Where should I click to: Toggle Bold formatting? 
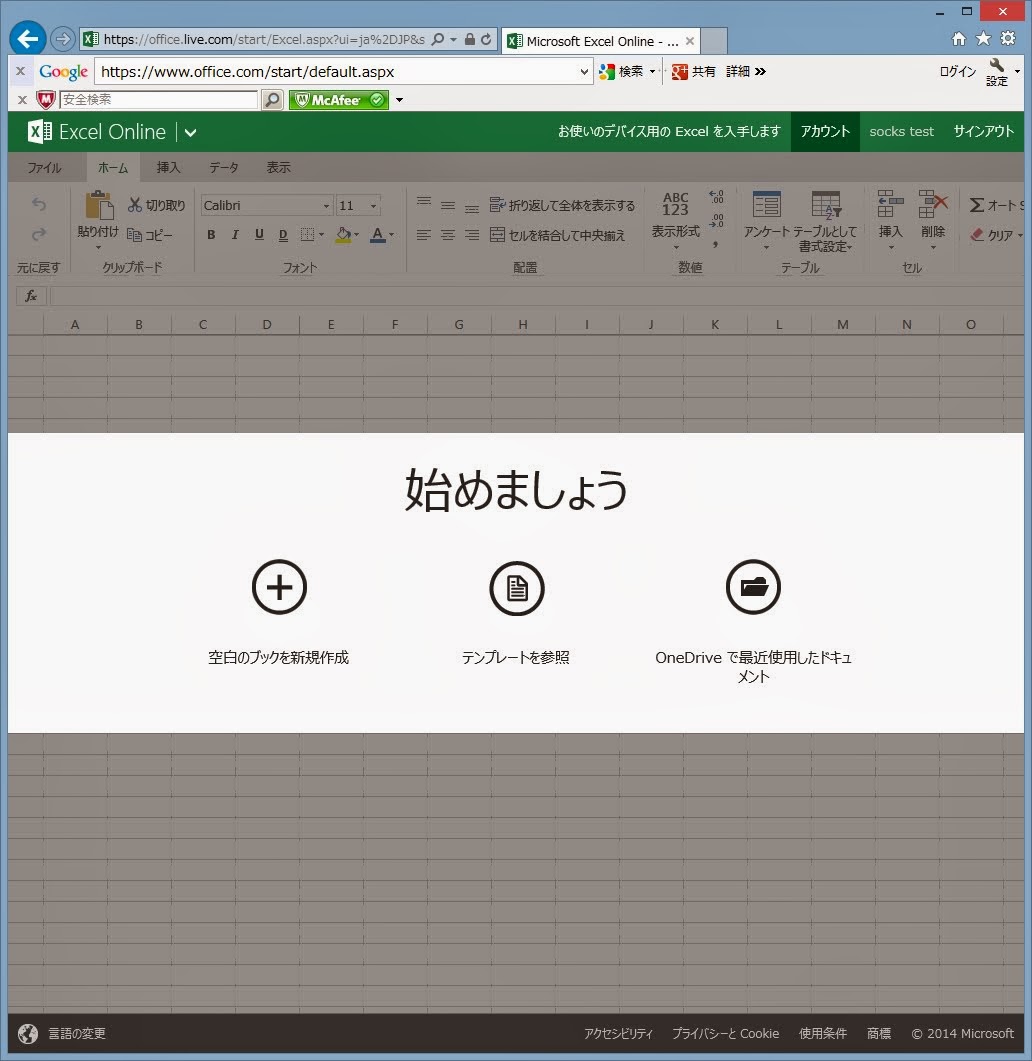(x=211, y=235)
